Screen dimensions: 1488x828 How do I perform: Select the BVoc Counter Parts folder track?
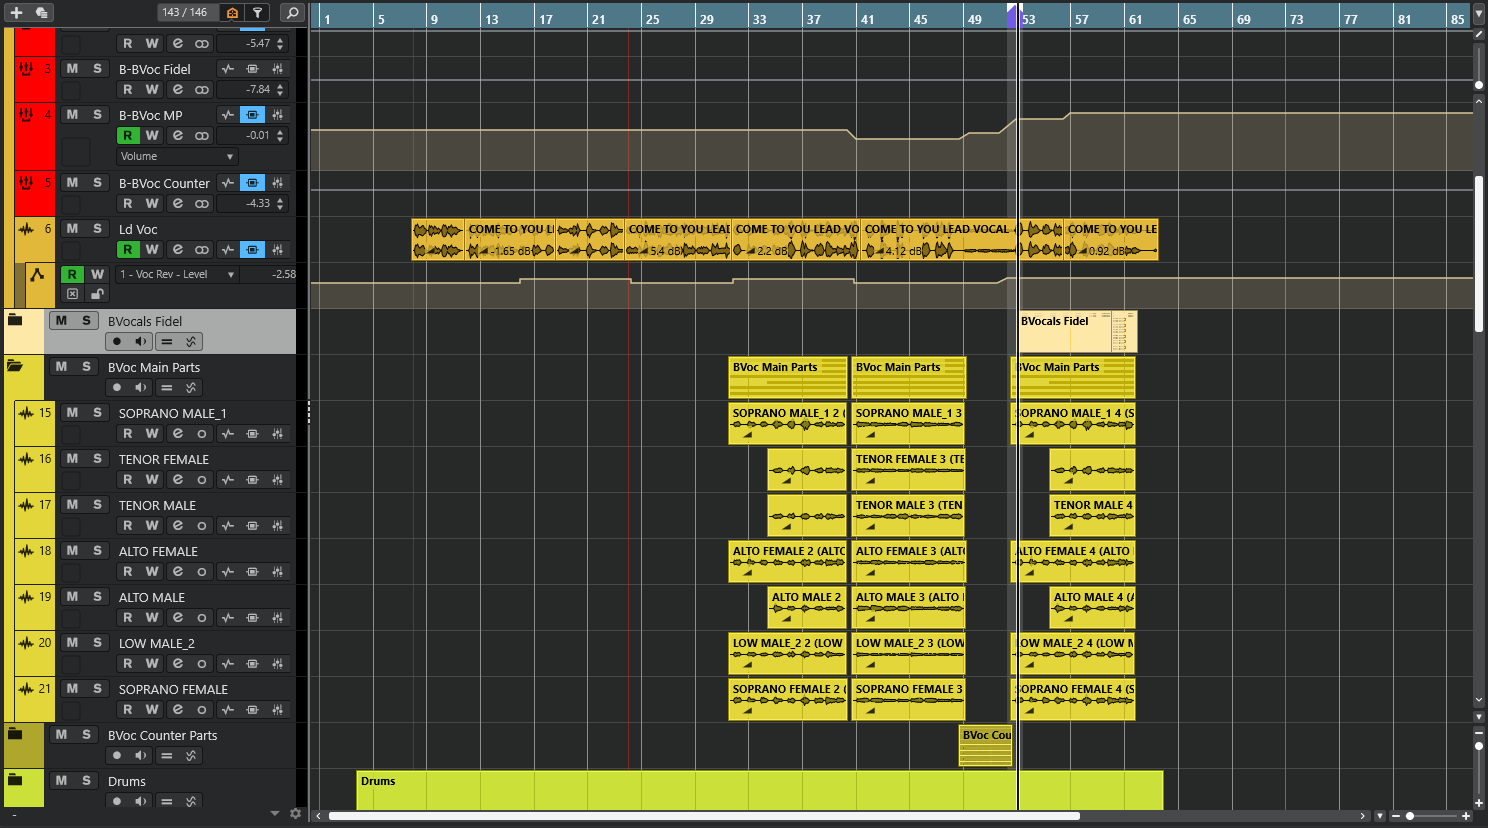coord(162,736)
